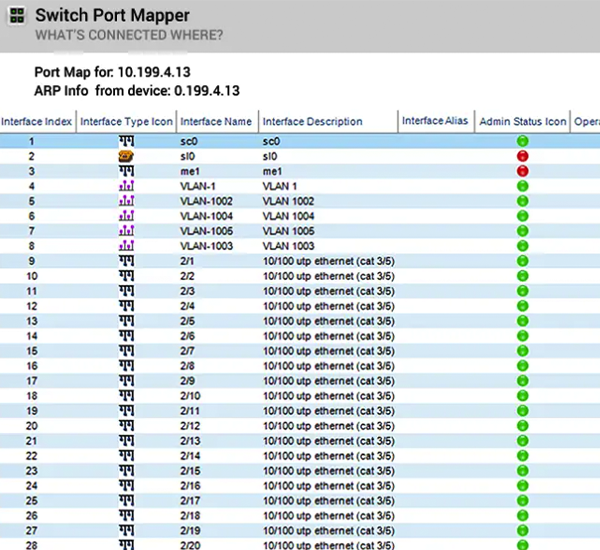Click interface index cell 14

click(32, 336)
